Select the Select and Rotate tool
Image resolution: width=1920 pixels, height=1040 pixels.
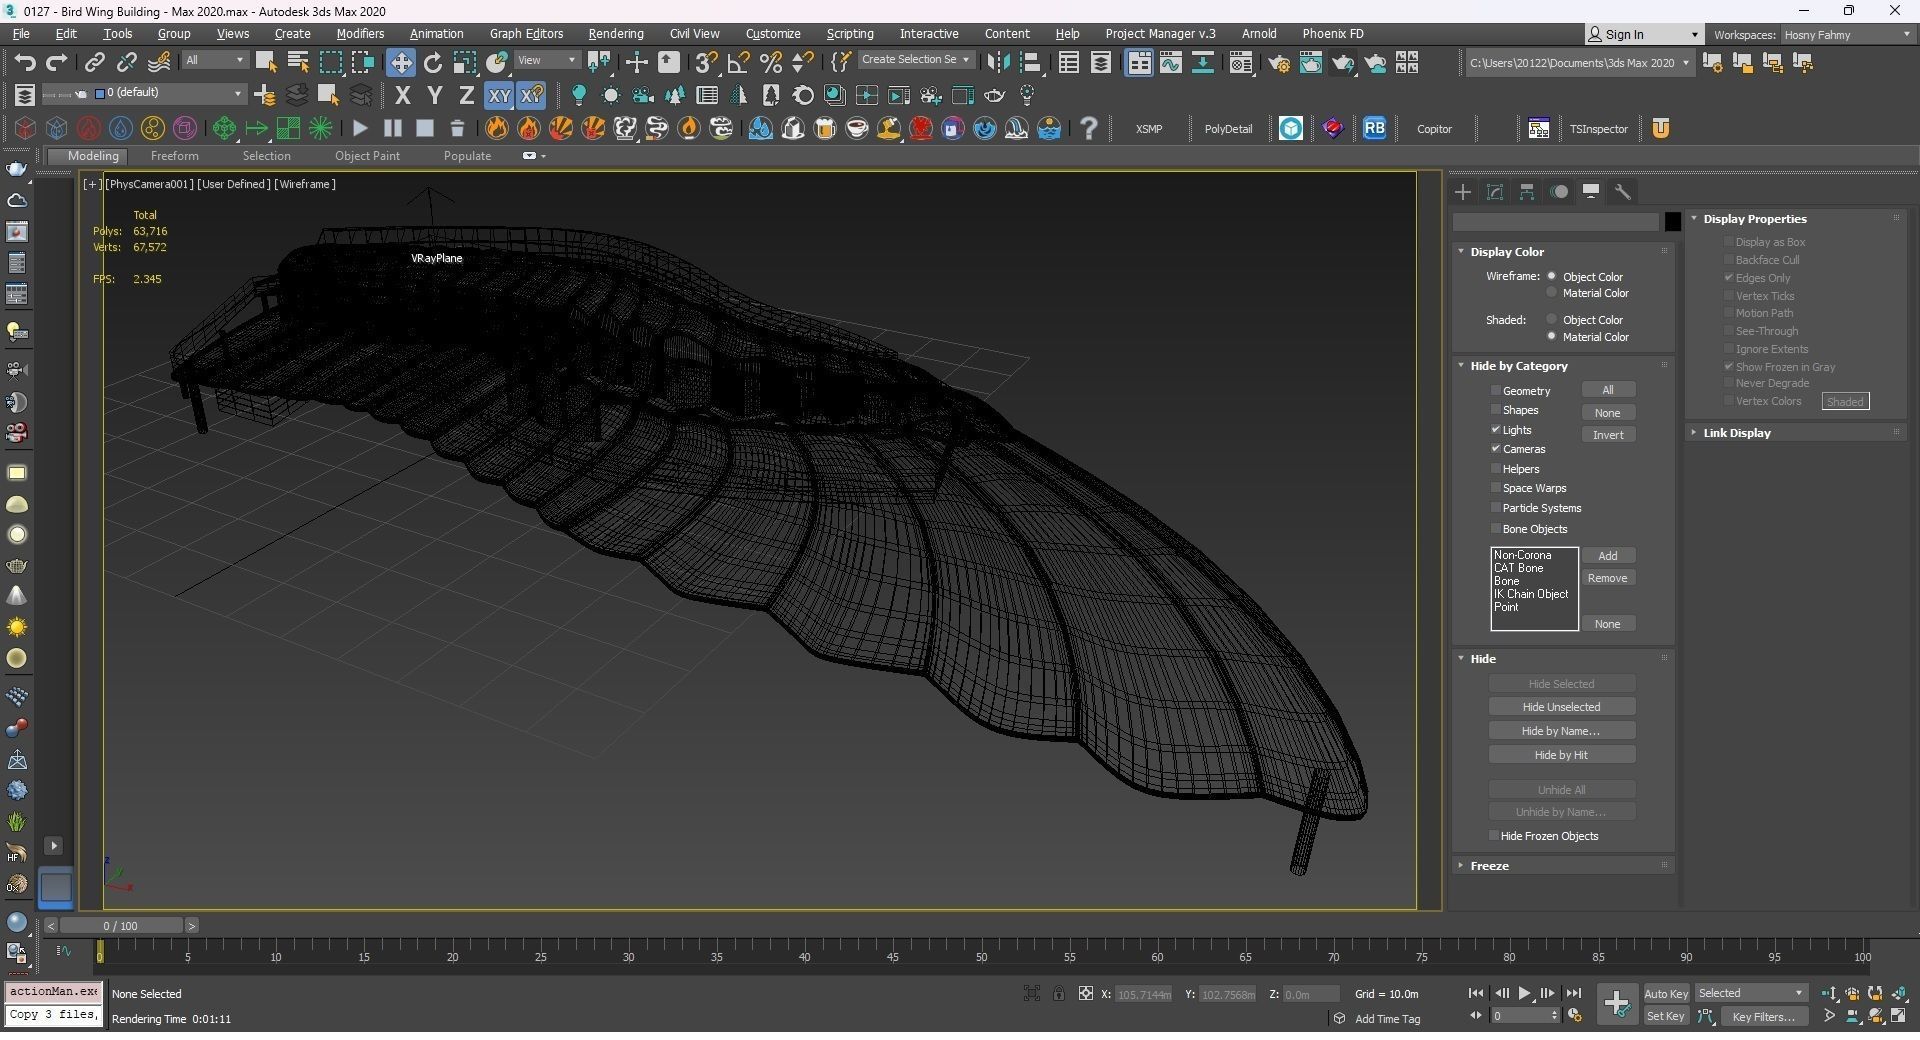click(433, 62)
